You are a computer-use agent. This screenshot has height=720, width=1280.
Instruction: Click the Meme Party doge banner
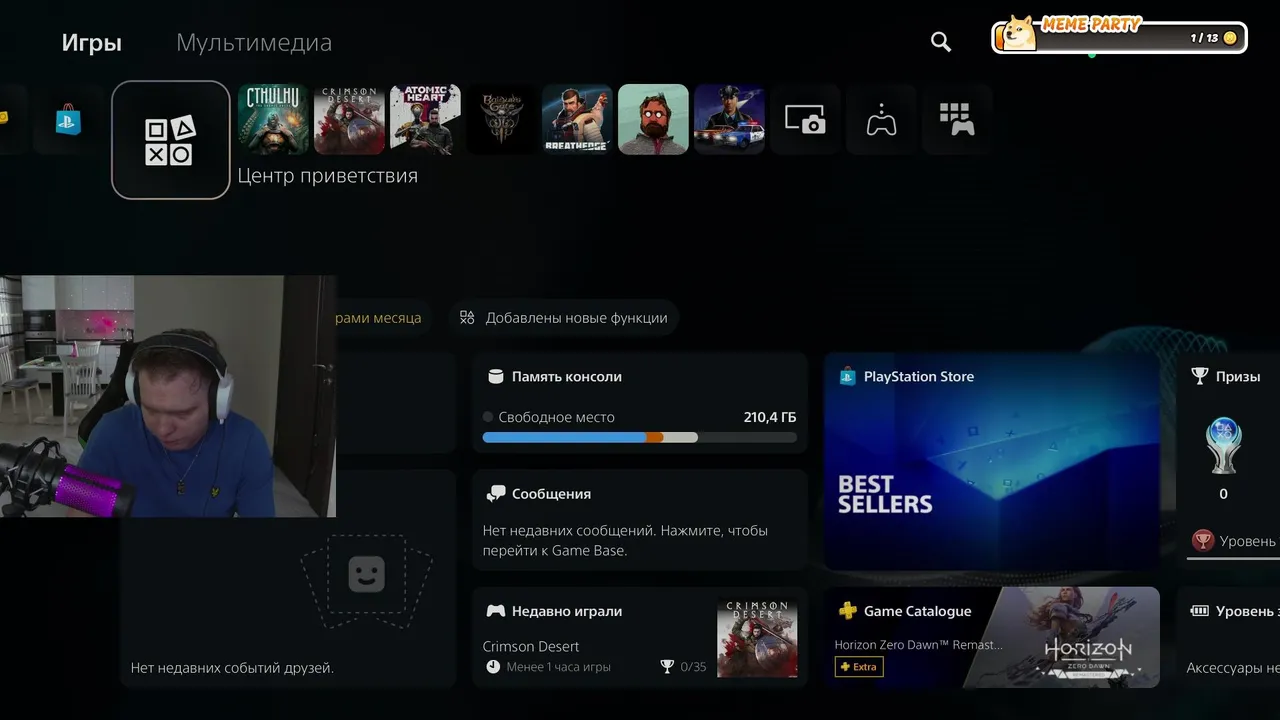pyautogui.click(x=1120, y=37)
